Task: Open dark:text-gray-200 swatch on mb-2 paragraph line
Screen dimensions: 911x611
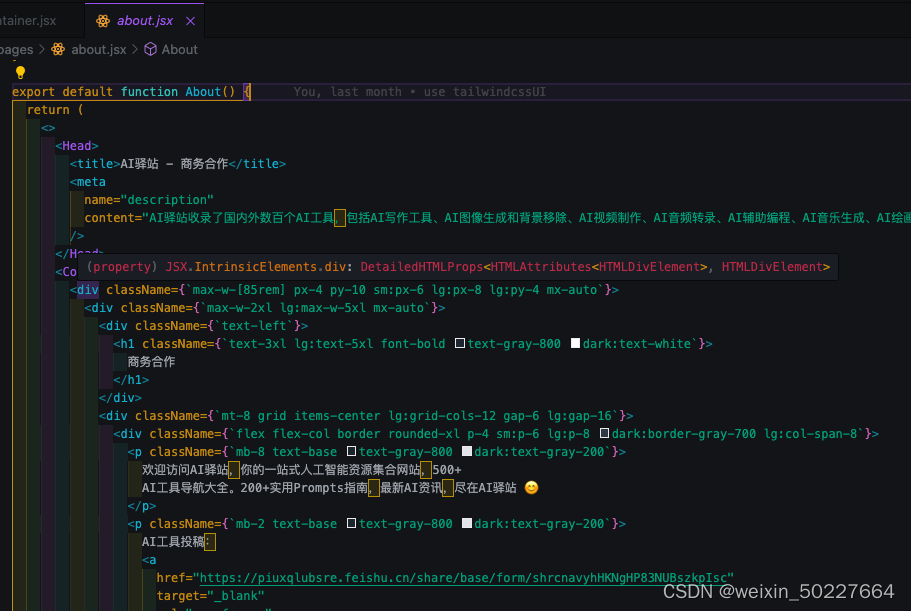Action: tap(467, 523)
